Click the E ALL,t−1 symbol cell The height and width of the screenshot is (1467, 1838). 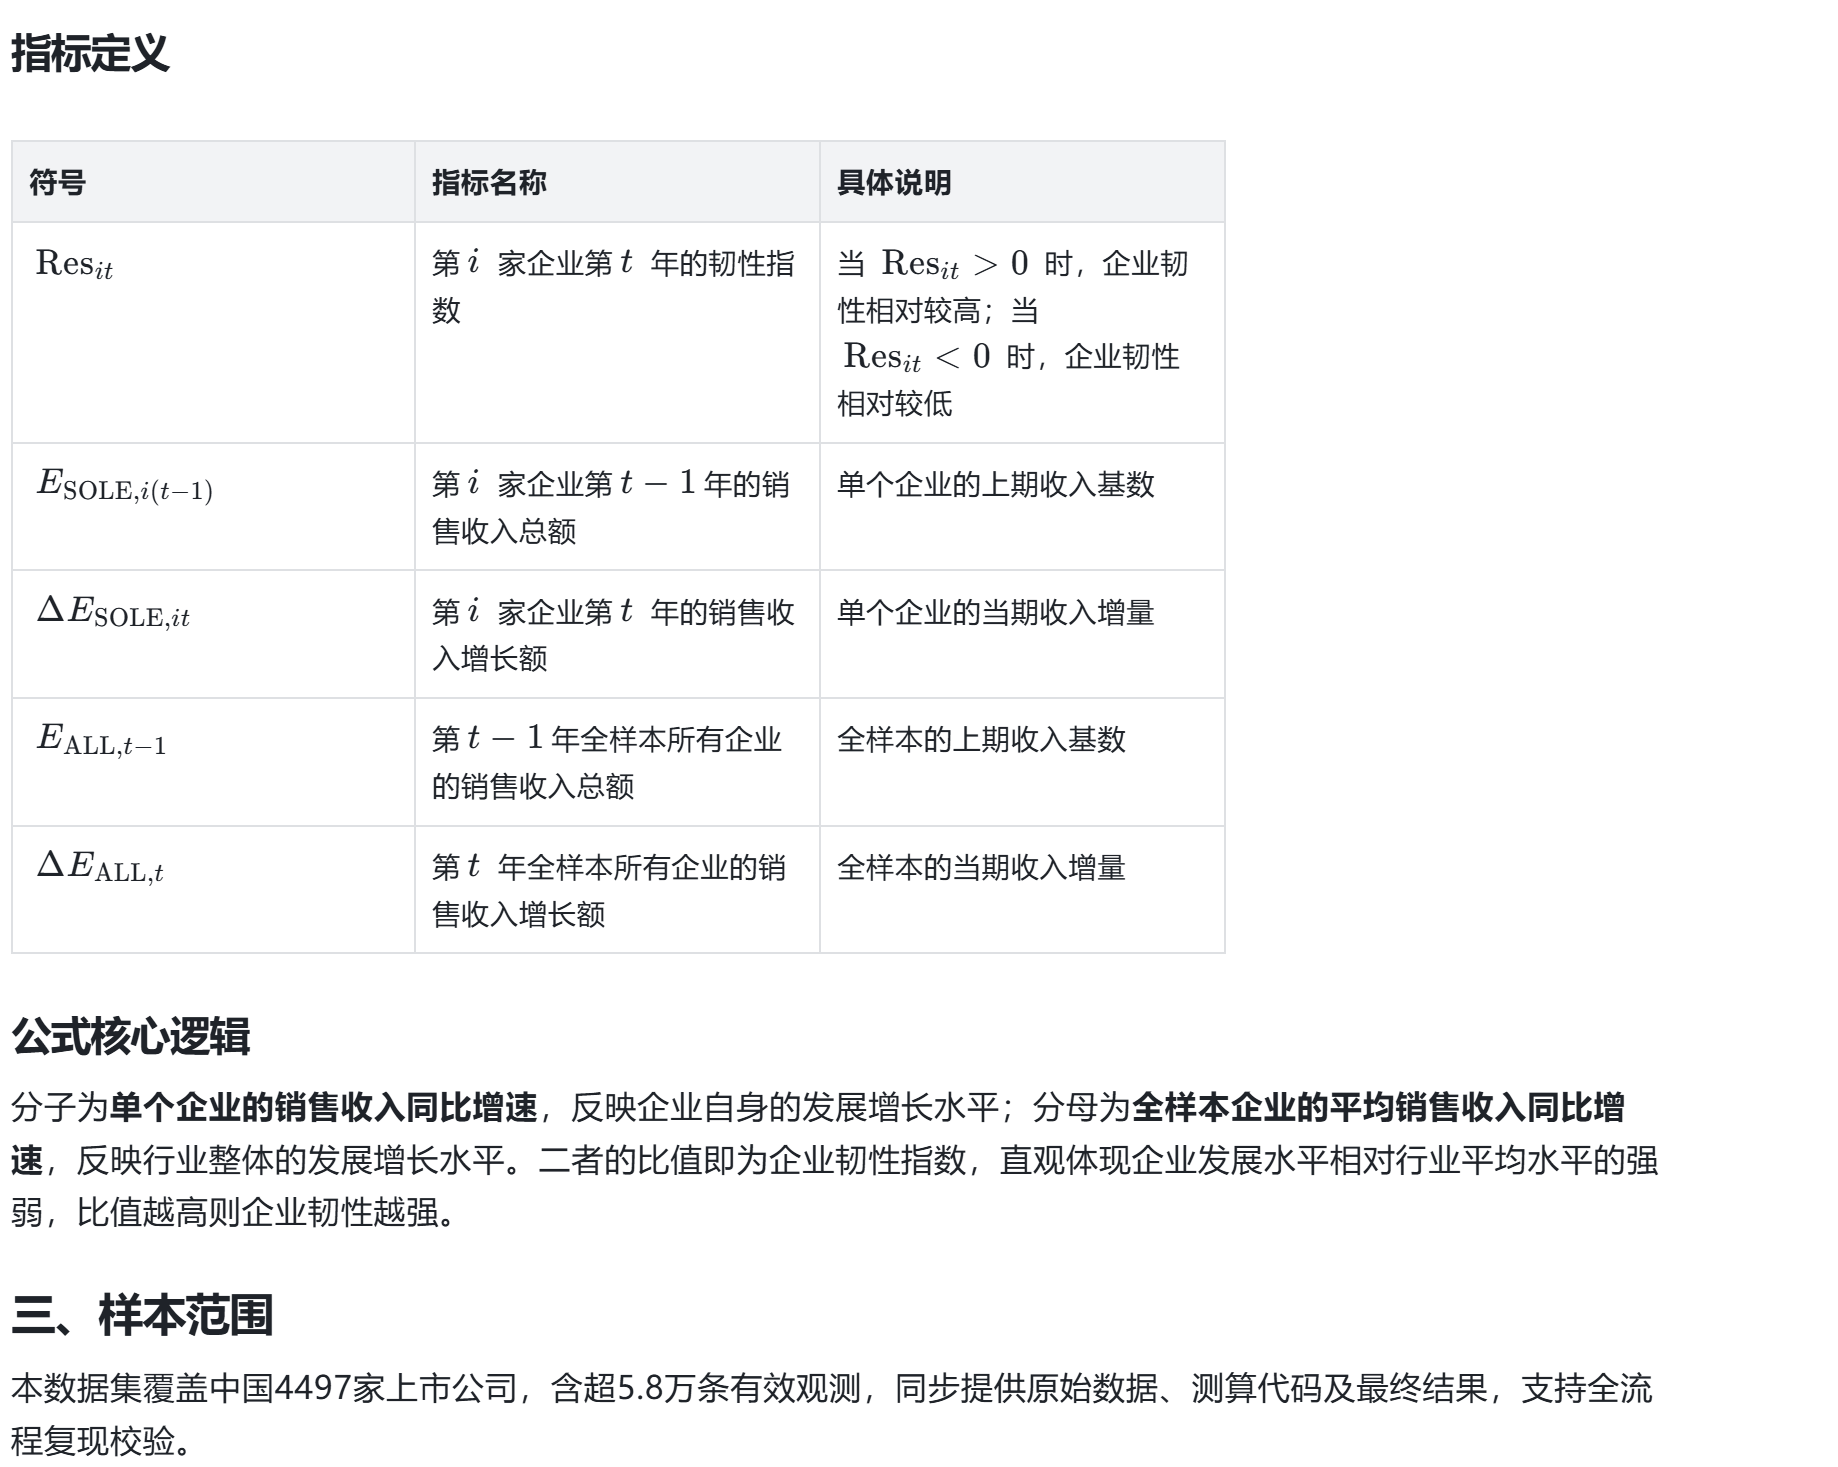tap(101, 740)
